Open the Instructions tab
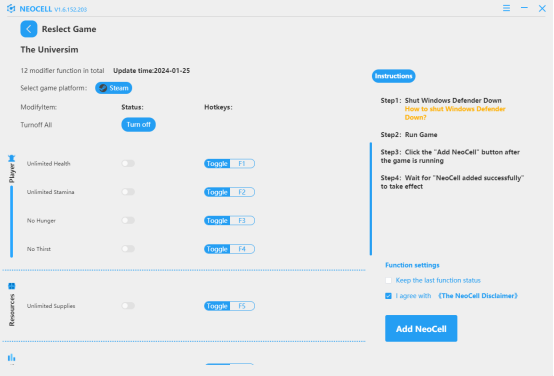The width and height of the screenshot is (554, 376). point(394,76)
